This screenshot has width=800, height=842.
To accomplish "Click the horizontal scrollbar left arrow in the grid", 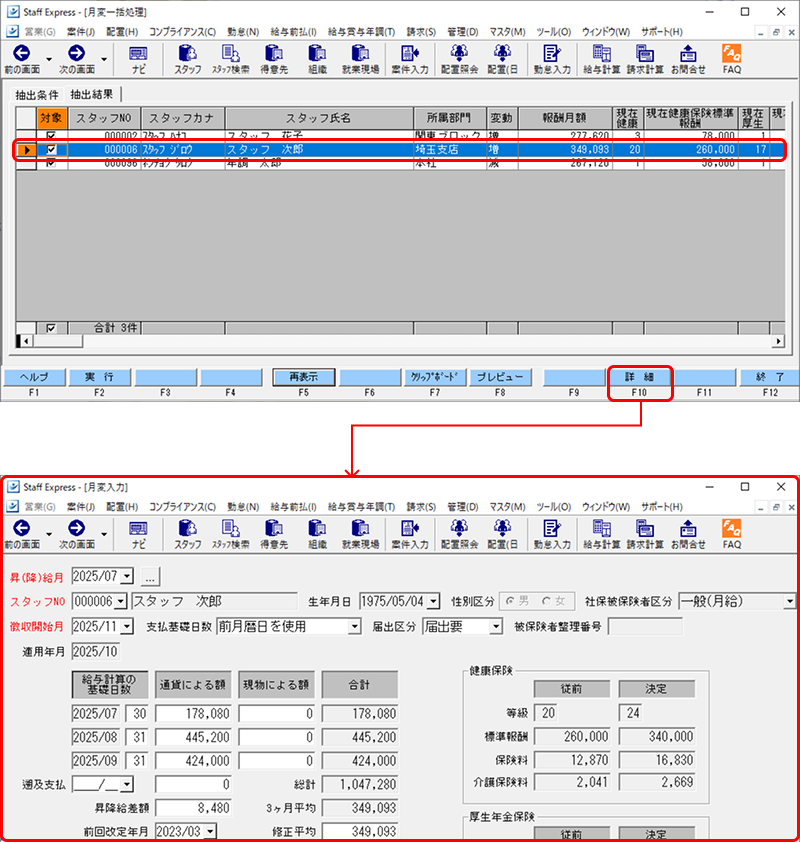I will coord(26,341).
